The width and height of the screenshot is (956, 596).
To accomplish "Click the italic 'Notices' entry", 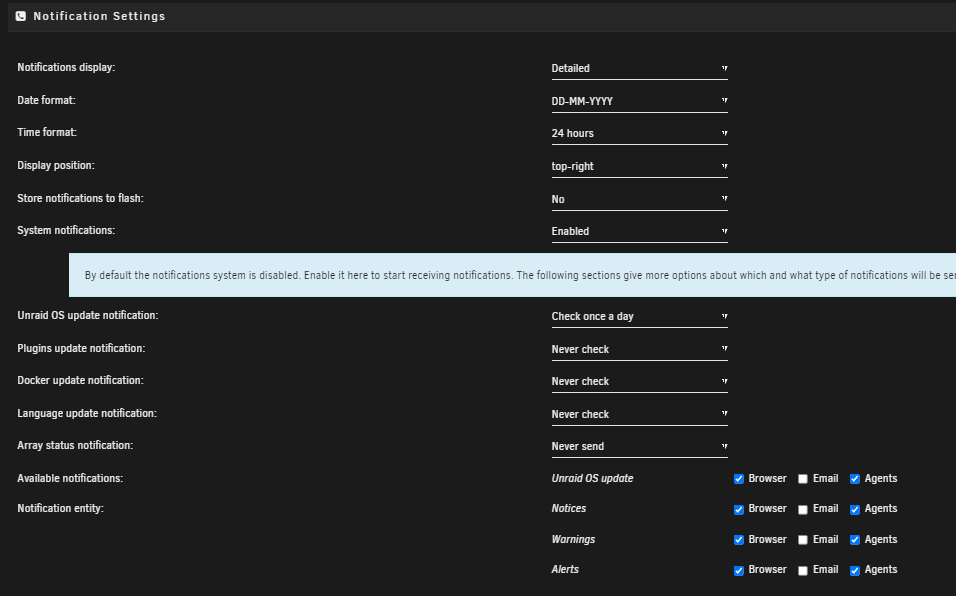I will (x=569, y=508).
